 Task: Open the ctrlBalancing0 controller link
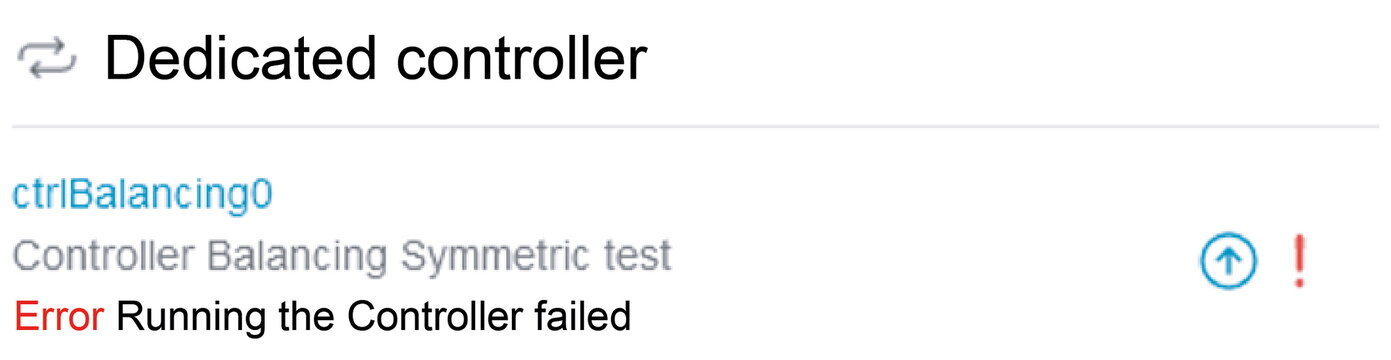pos(142,196)
